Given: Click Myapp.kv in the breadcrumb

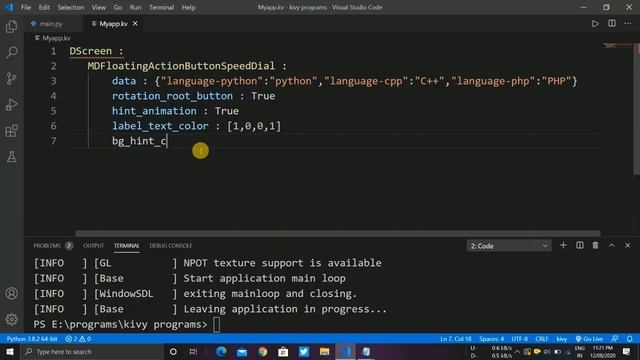Looking at the screenshot, I should pyautogui.click(x=56, y=38).
